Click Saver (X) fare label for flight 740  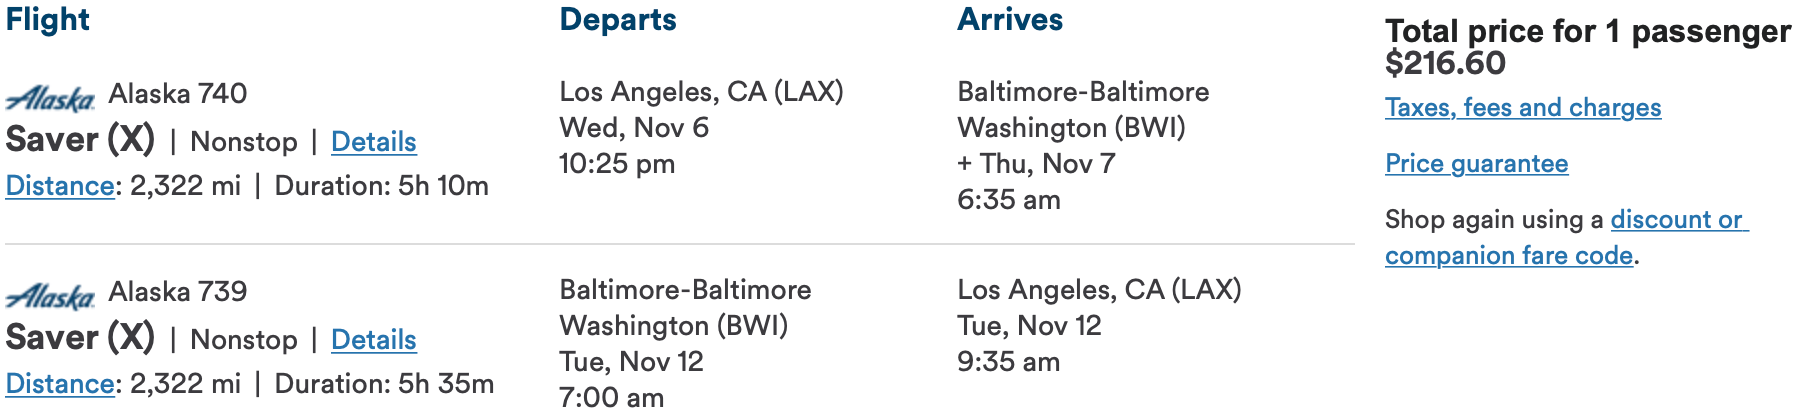[80, 139]
